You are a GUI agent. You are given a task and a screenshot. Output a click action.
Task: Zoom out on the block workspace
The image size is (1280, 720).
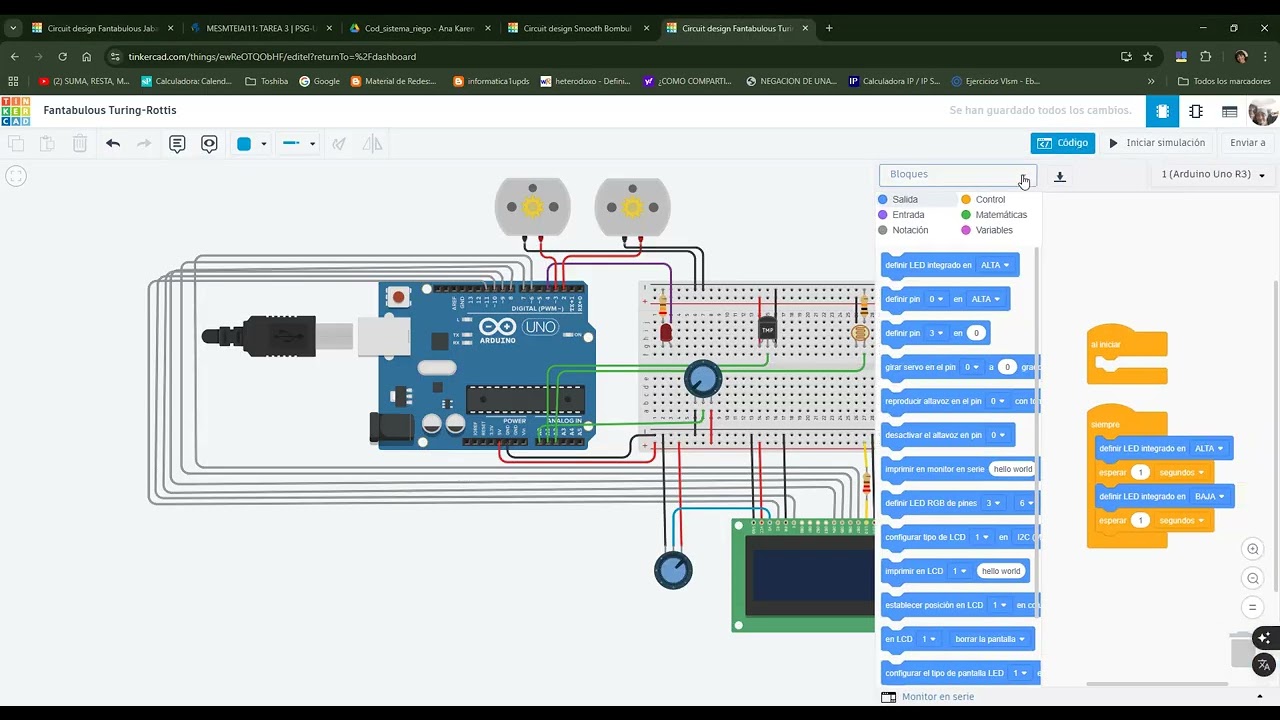1252,578
